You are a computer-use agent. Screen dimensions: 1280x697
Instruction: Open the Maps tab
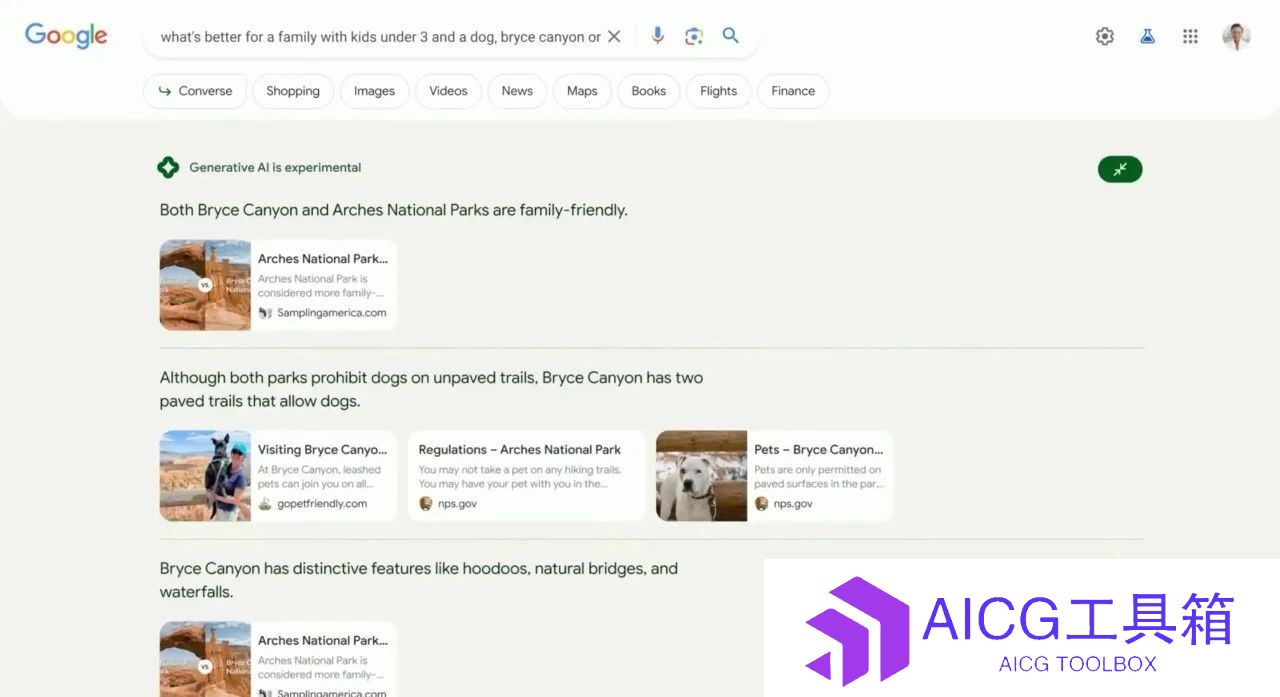point(582,91)
